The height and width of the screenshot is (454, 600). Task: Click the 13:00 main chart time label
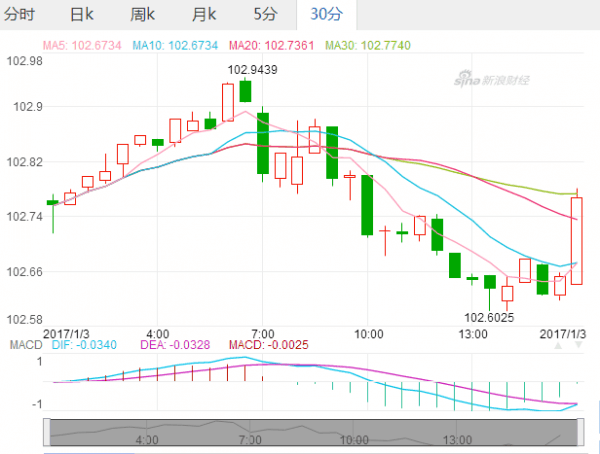(x=473, y=334)
